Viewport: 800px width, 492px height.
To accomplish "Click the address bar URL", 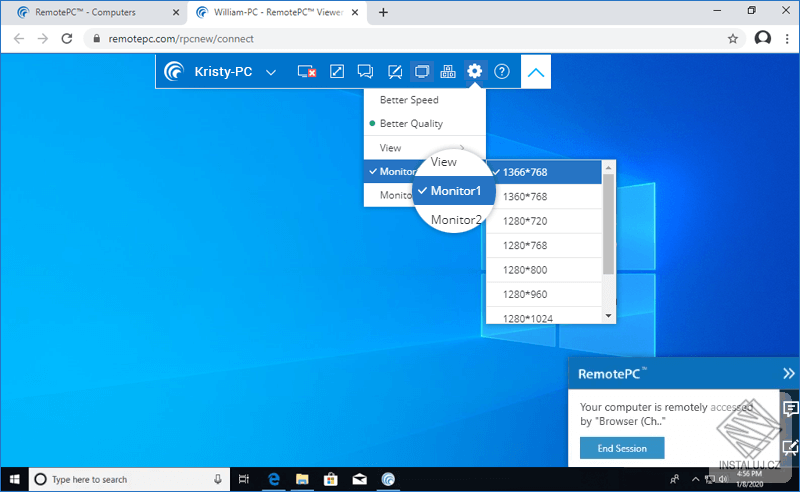I will pos(181,39).
